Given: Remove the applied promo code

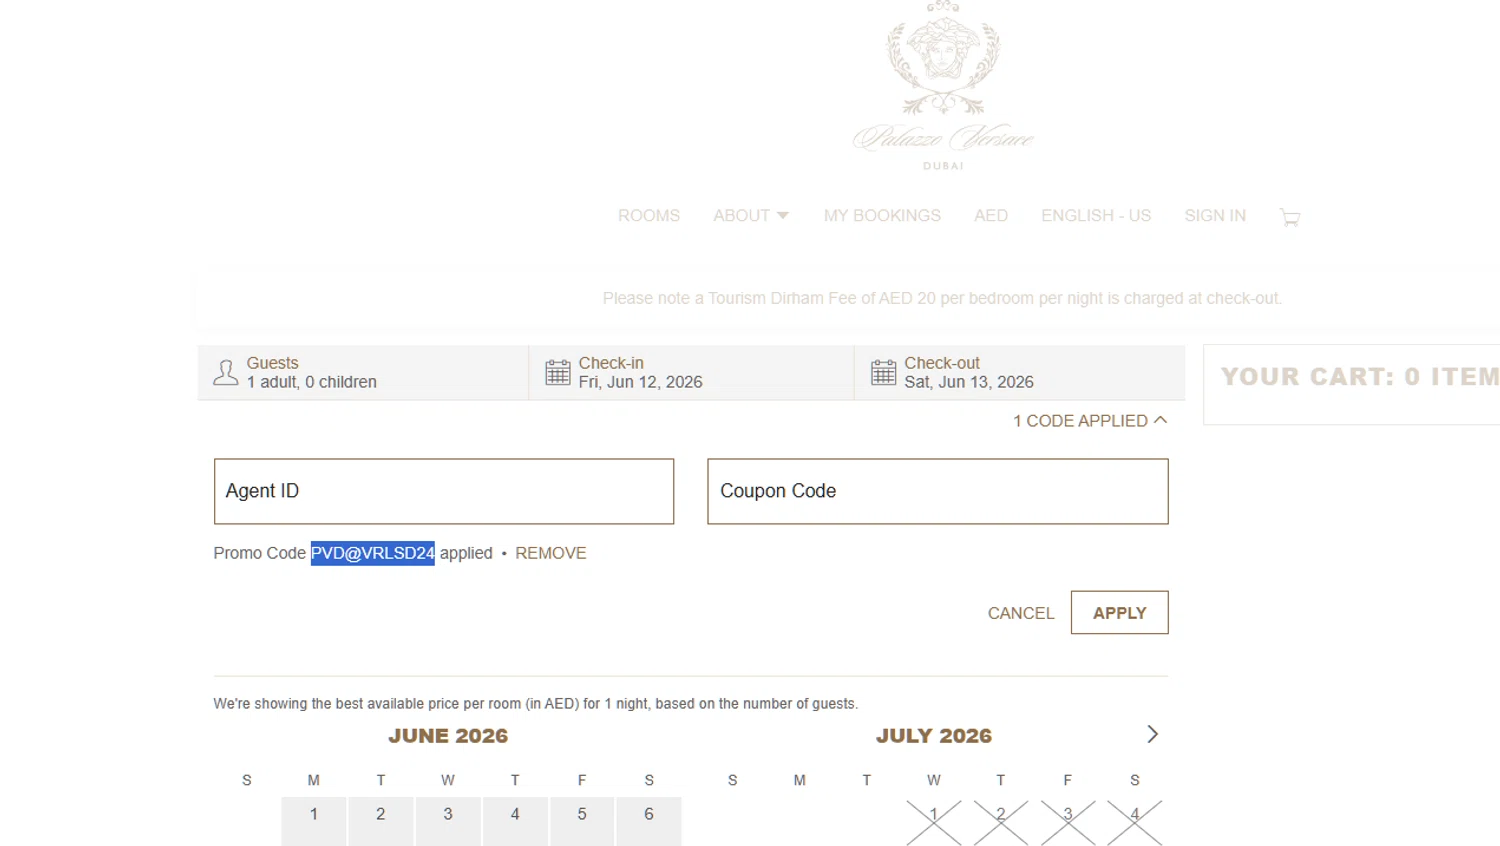Looking at the screenshot, I should (x=551, y=553).
